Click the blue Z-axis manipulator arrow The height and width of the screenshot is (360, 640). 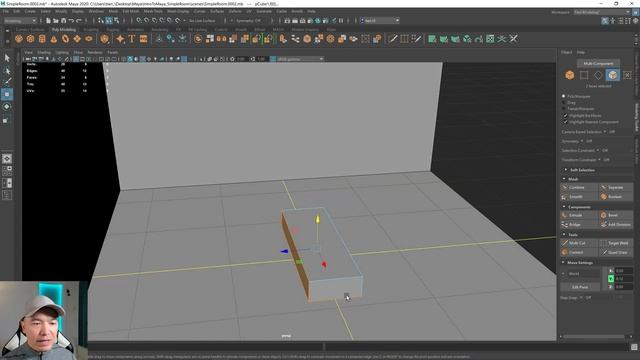click(x=284, y=251)
